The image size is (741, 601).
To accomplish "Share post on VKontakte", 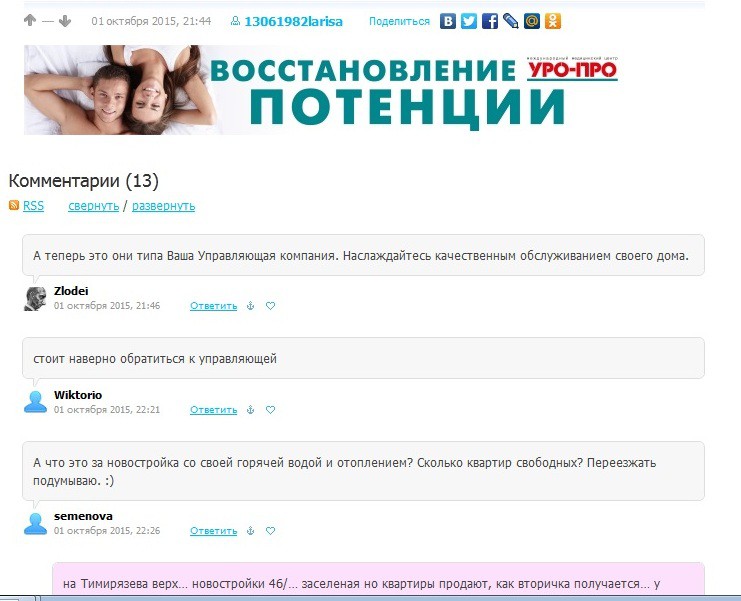I will pos(449,21).
